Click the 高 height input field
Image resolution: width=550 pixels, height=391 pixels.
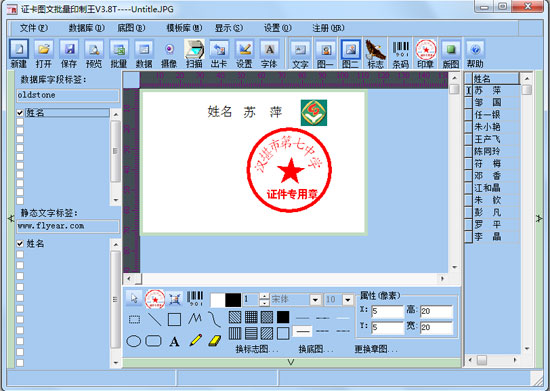tap(437, 311)
